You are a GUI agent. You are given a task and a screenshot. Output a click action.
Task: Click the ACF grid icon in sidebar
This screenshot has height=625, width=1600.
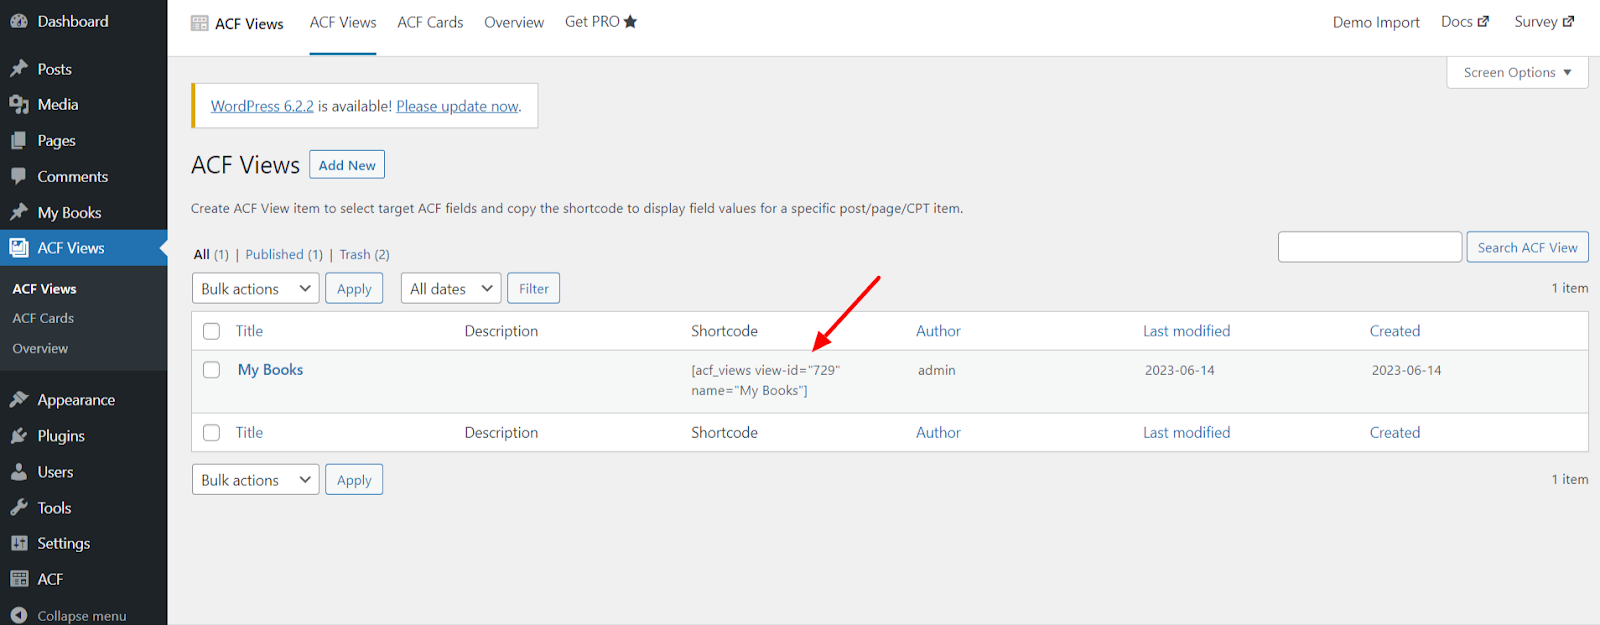pos(18,579)
